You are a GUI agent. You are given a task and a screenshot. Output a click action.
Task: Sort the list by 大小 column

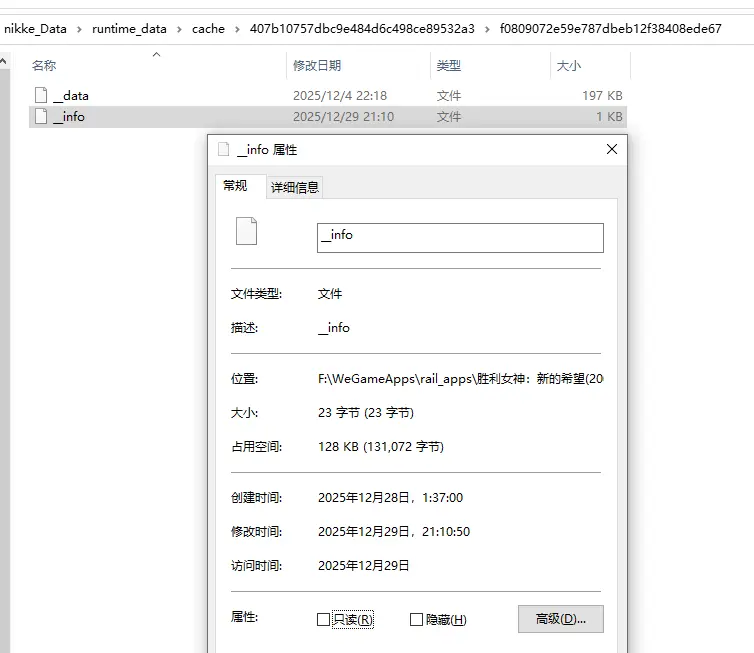[568, 65]
